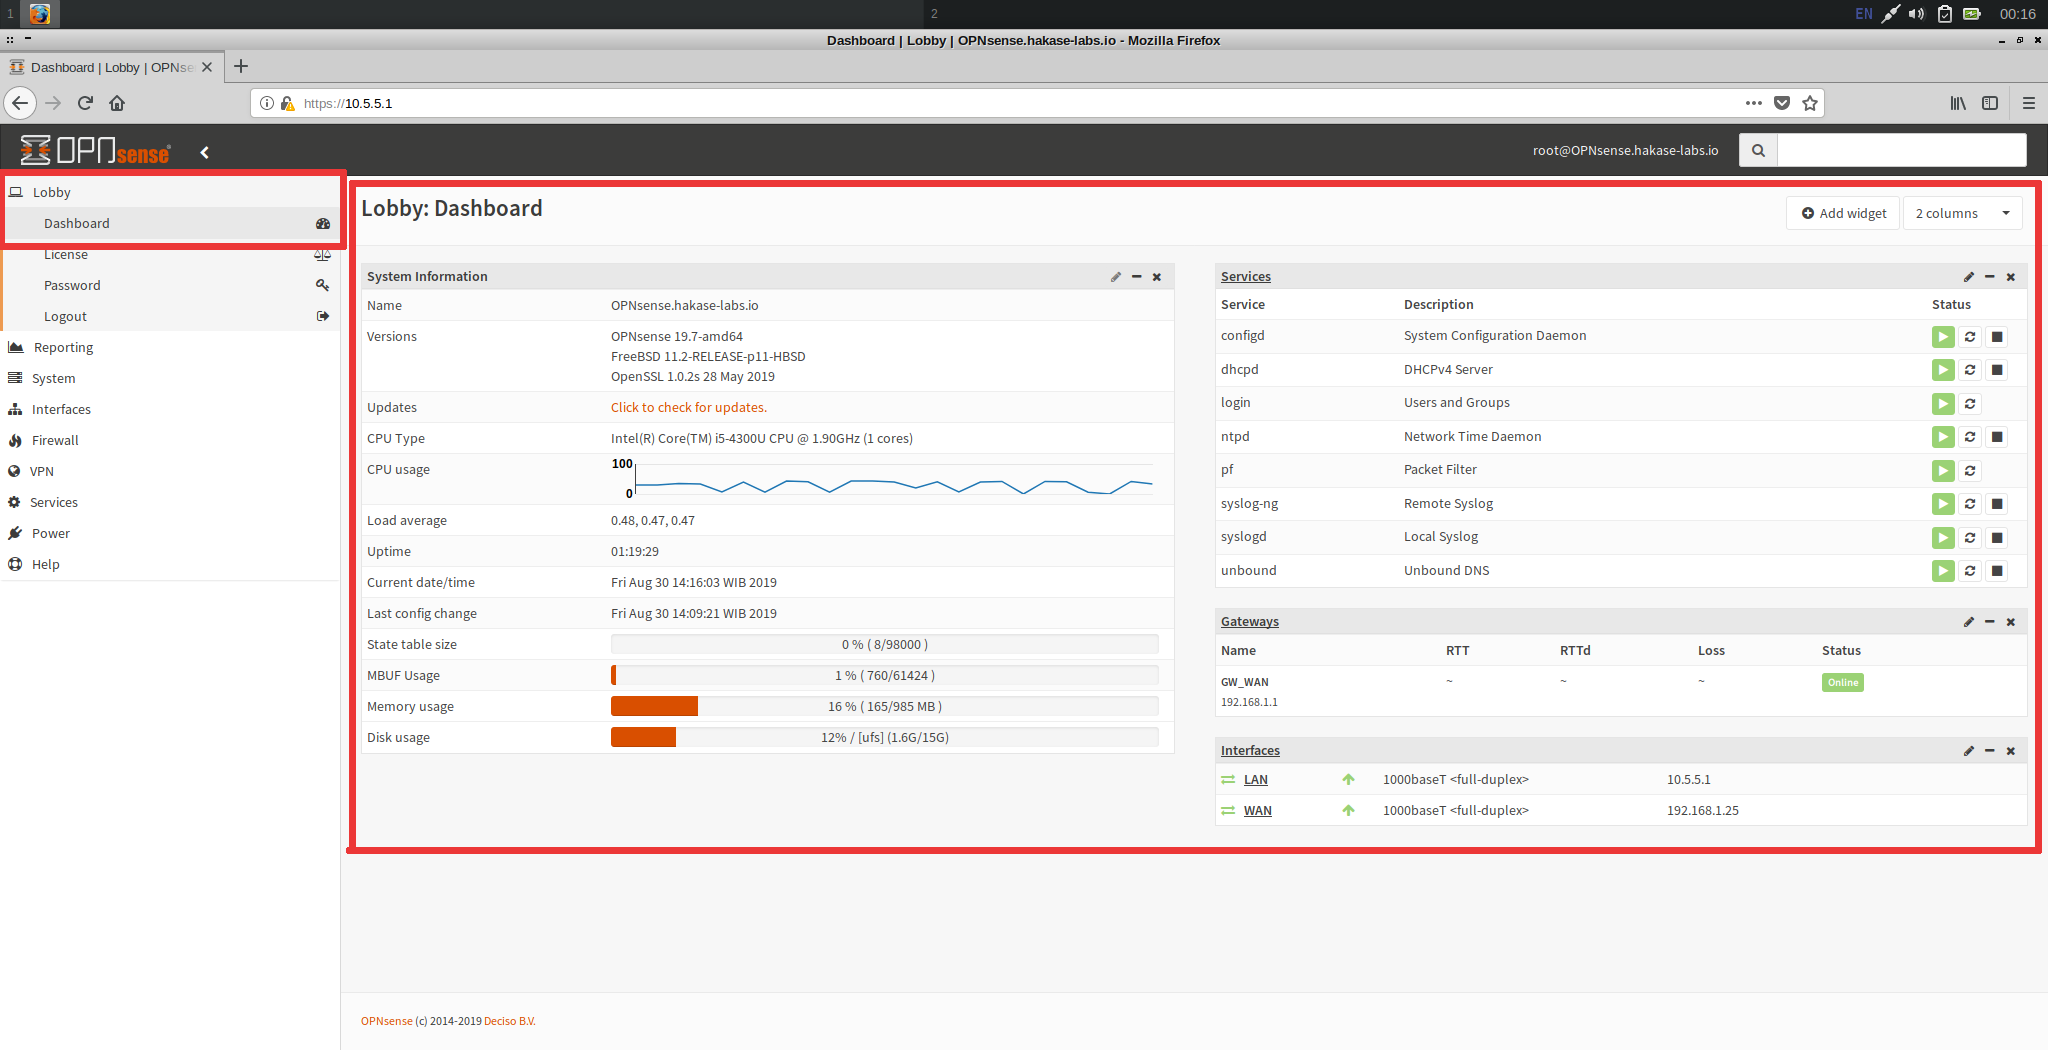2048x1050 pixels.
Task: Open the Gateways title link
Action: (1249, 622)
